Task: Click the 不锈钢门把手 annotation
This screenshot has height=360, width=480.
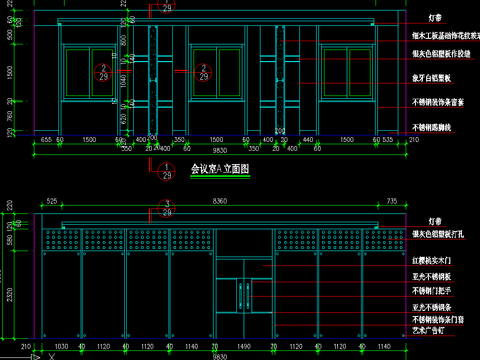Action: click(431, 291)
